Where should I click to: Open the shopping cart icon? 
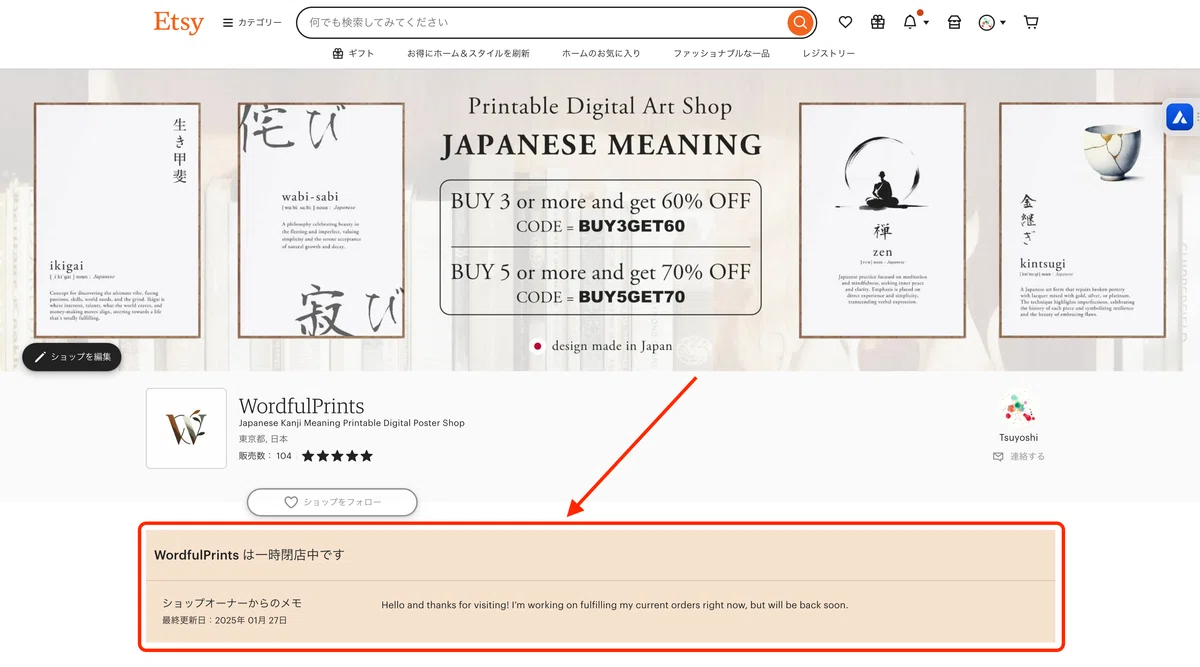pyautogui.click(x=1031, y=22)
